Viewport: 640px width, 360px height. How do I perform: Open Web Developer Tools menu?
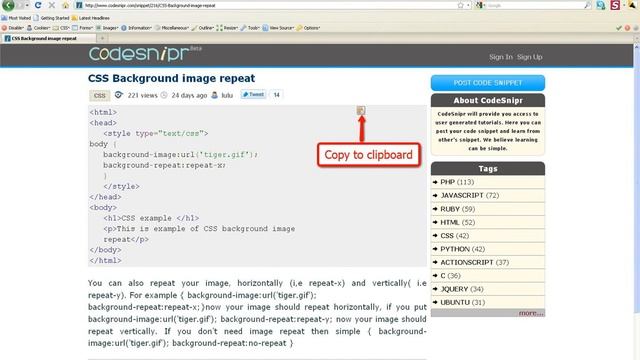click(x=250, y=28)
